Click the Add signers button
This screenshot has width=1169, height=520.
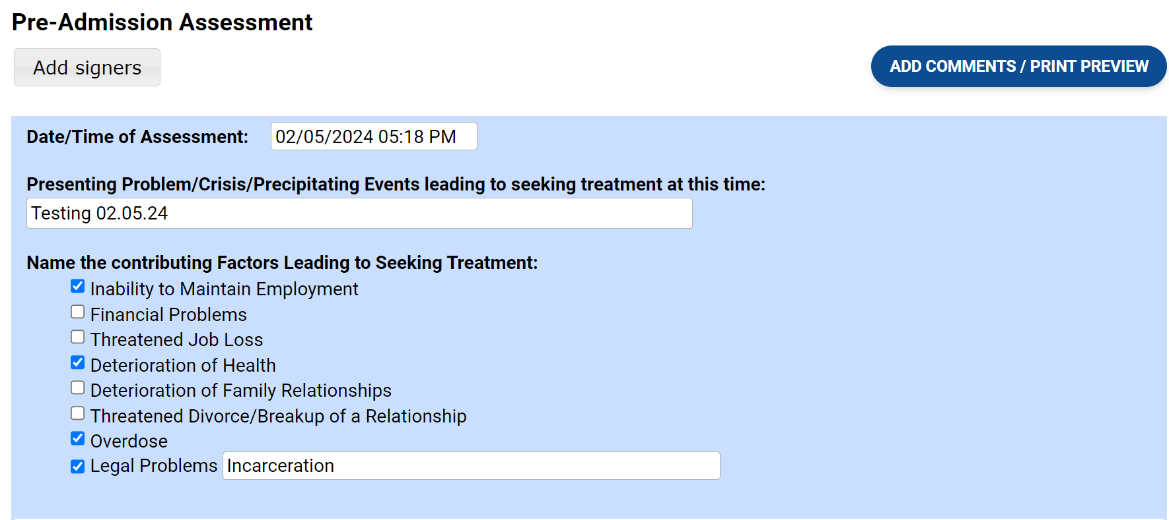point(87,68)
